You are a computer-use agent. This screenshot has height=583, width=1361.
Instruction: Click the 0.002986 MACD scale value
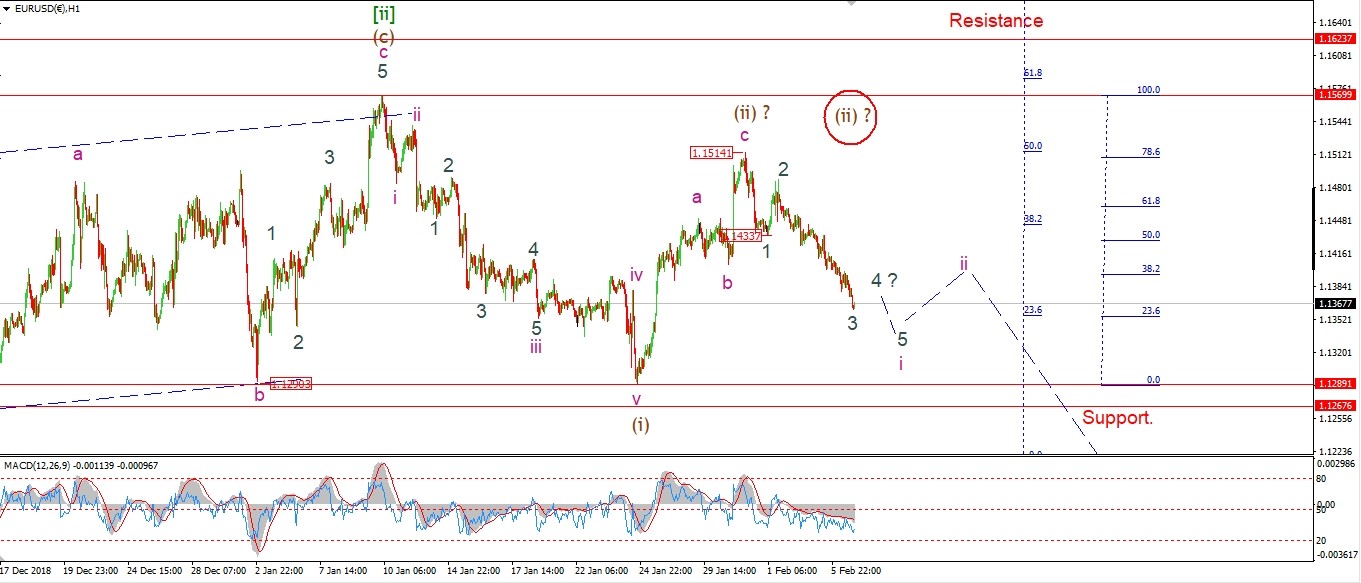(1337, 465)
